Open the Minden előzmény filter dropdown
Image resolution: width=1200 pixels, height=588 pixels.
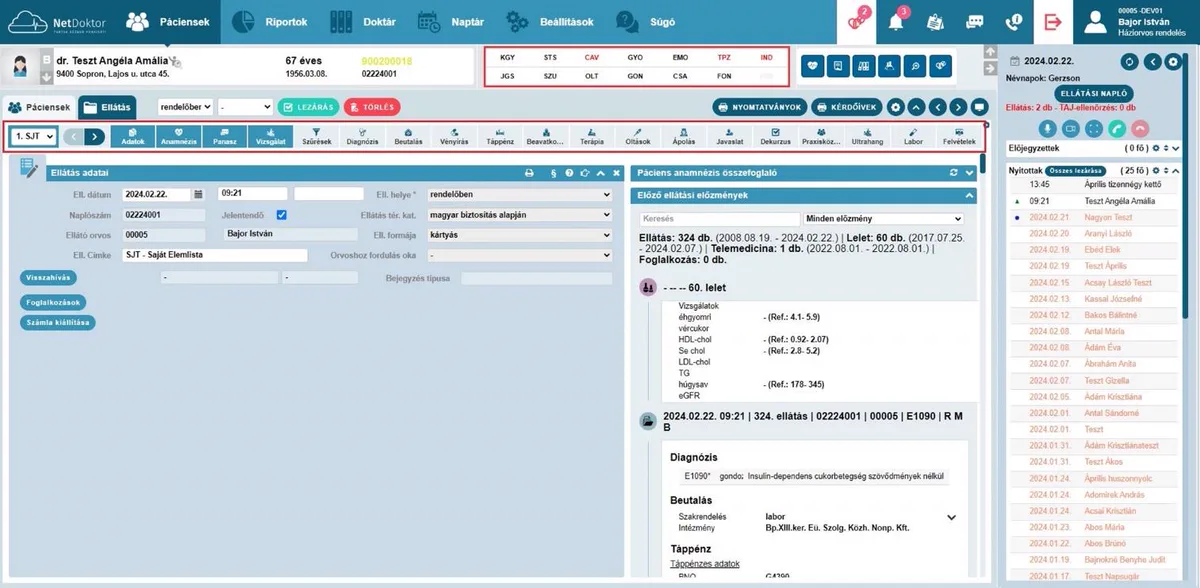tap(883, 218)
